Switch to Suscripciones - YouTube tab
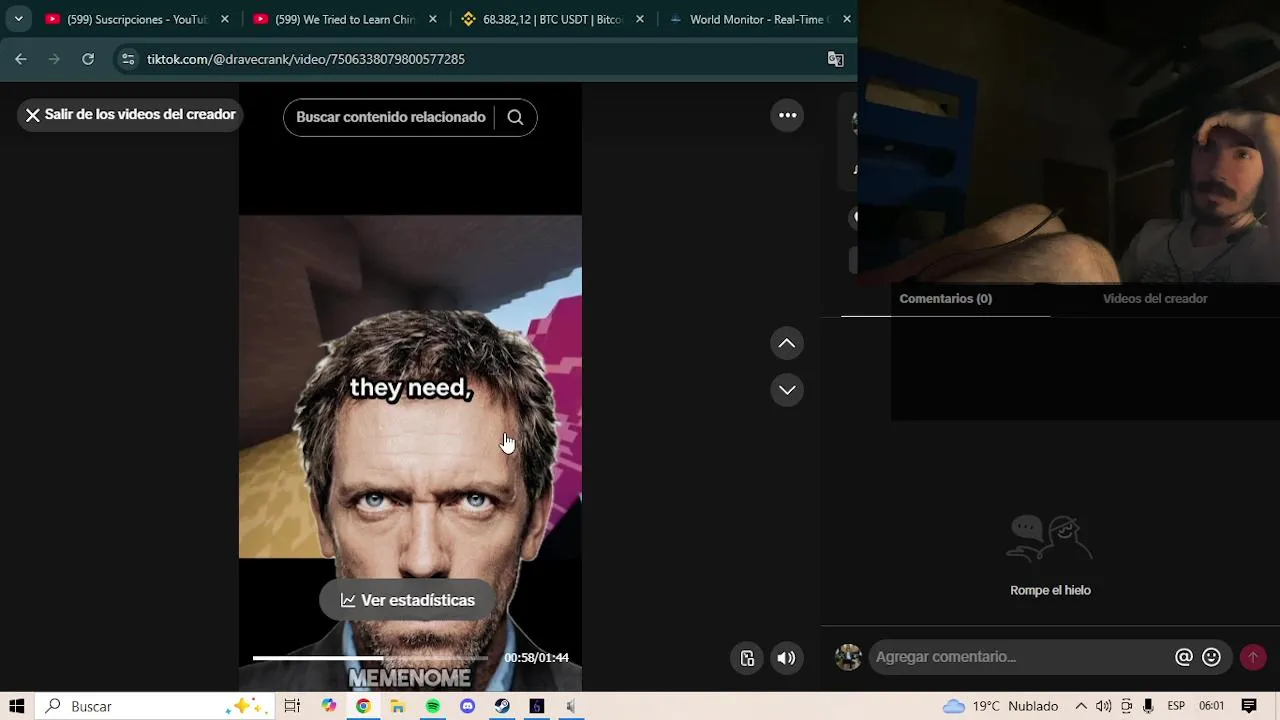1280x720 pixels. coord(126,19)
